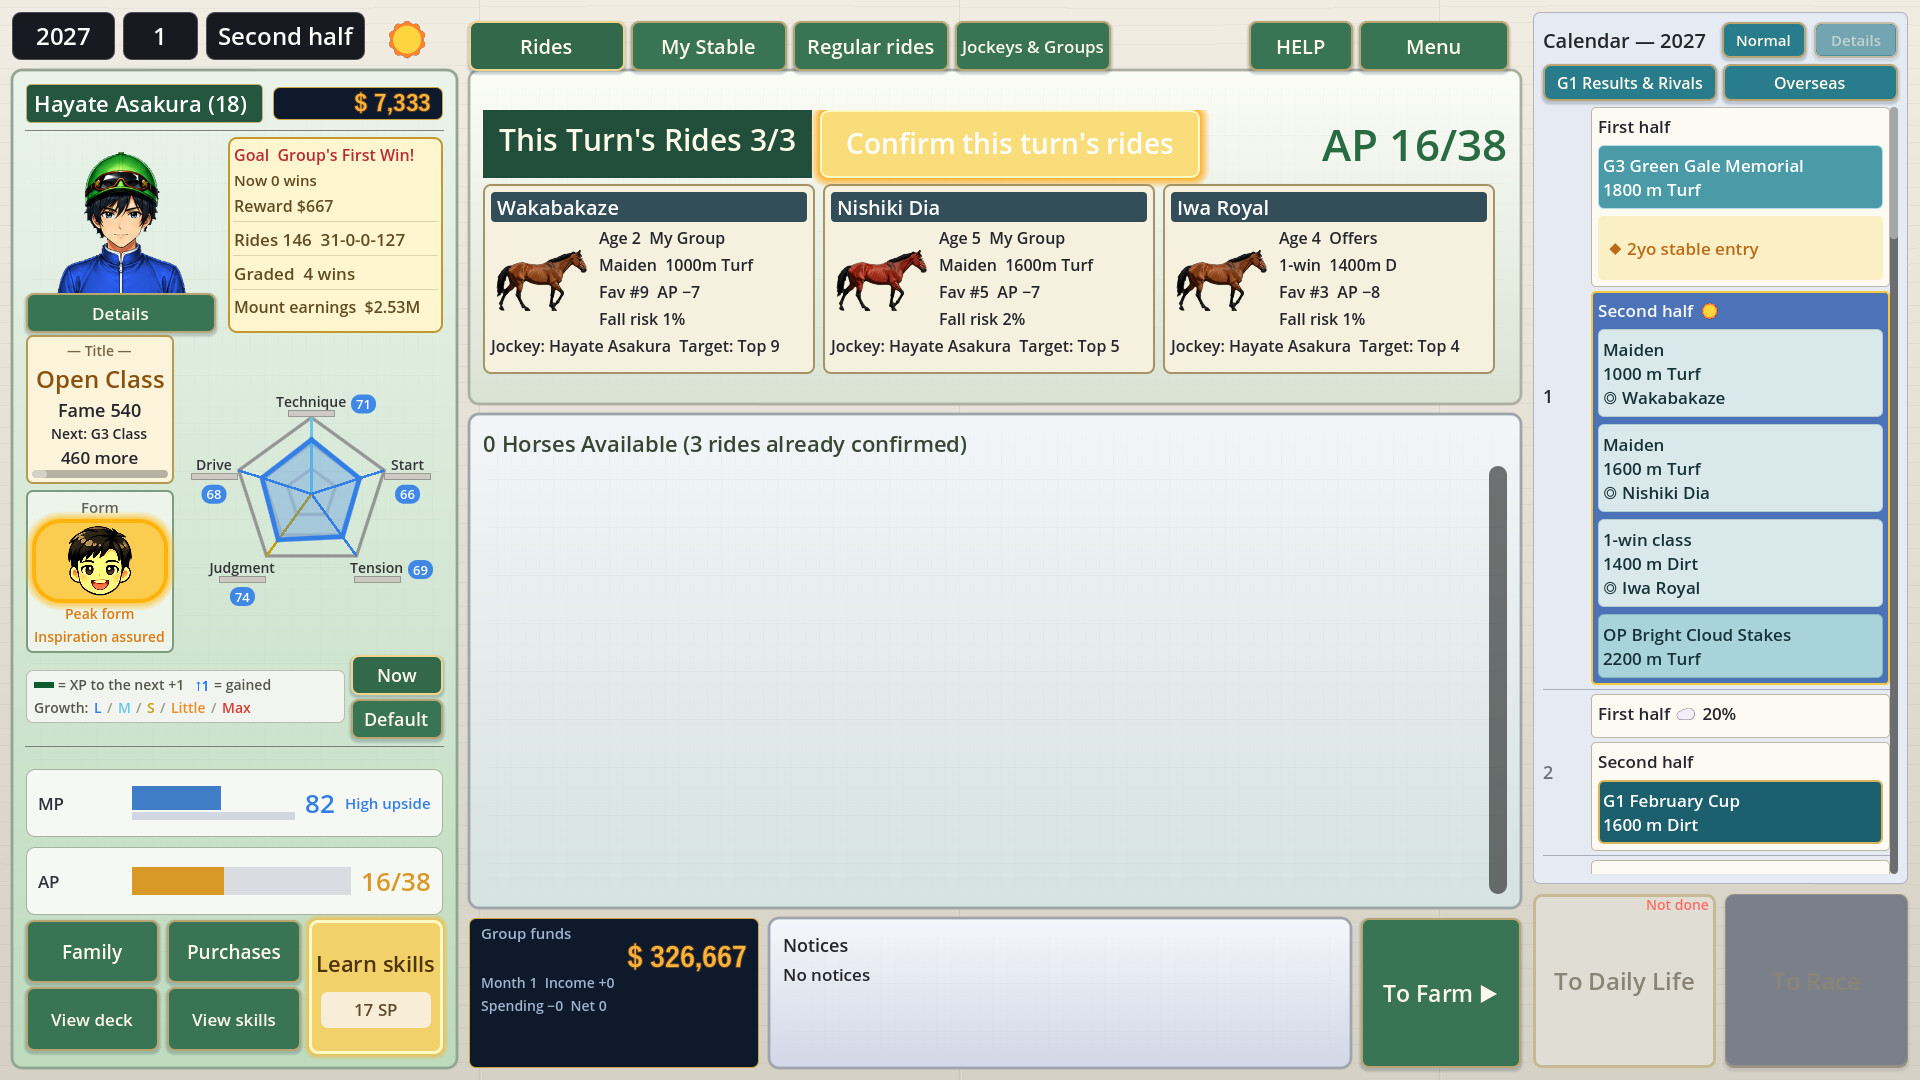The image size is (1920, 1080).
Task: Select G1 February Cup calendar entry
Action: tap(1740, 813)
